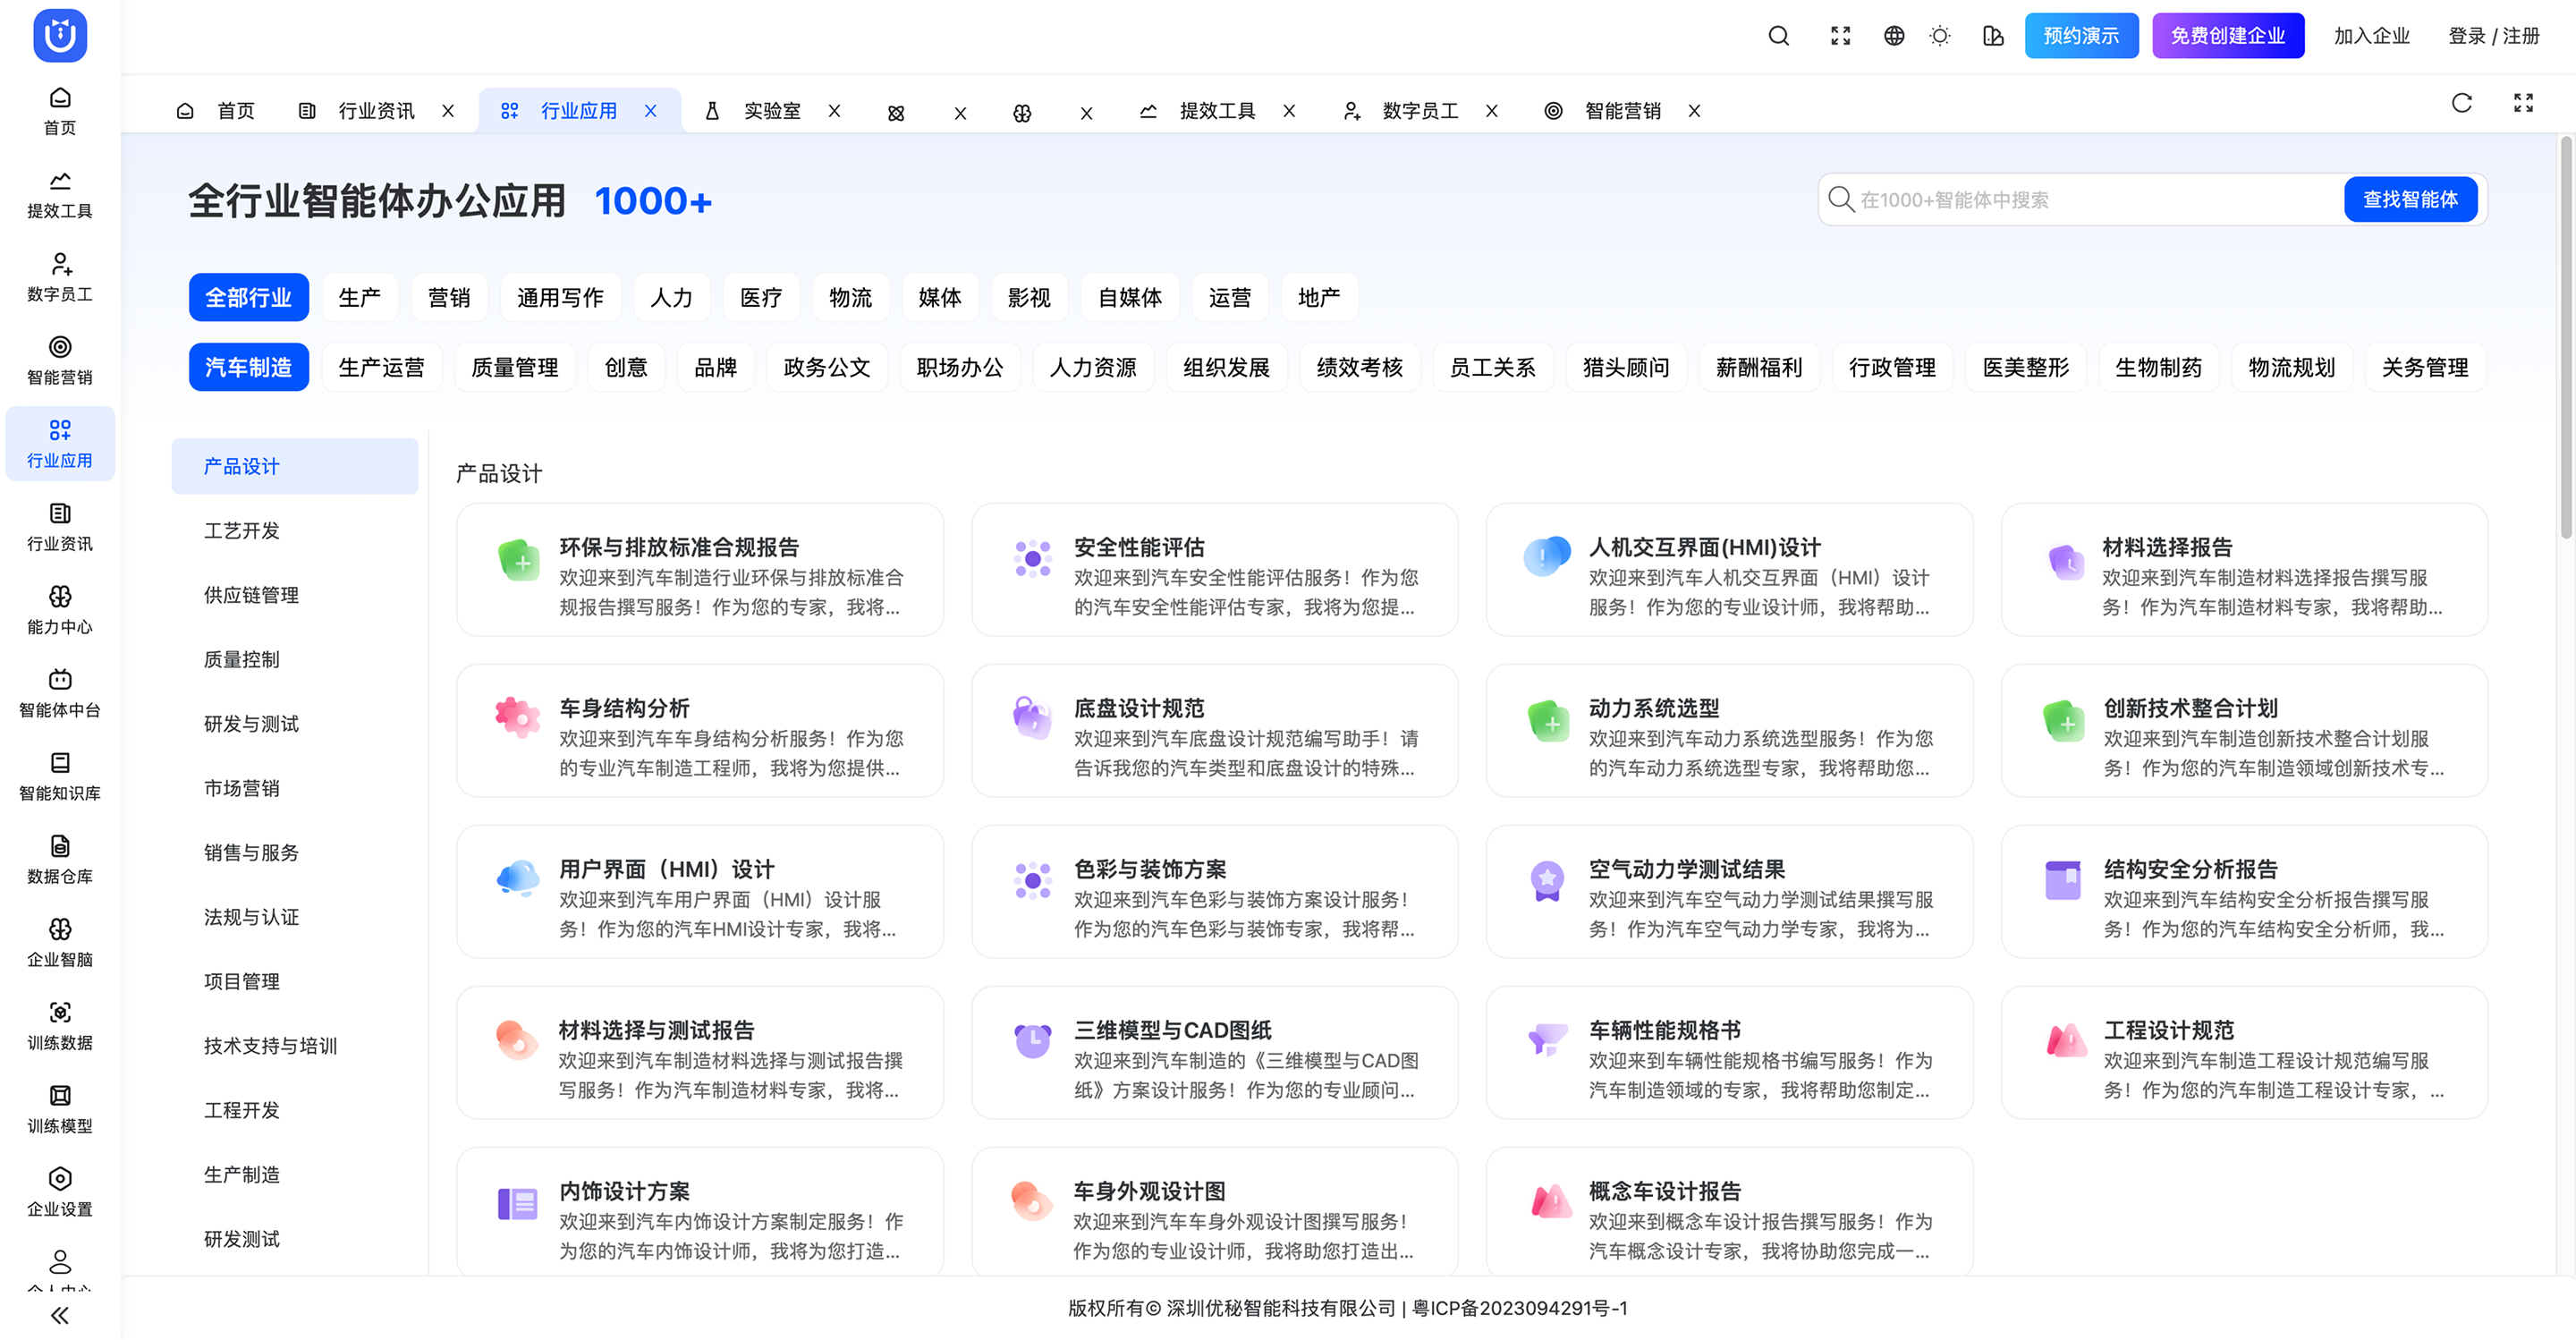Open the language globe icon
Screen dimensions: 2576x1340
click(1893, 36)
